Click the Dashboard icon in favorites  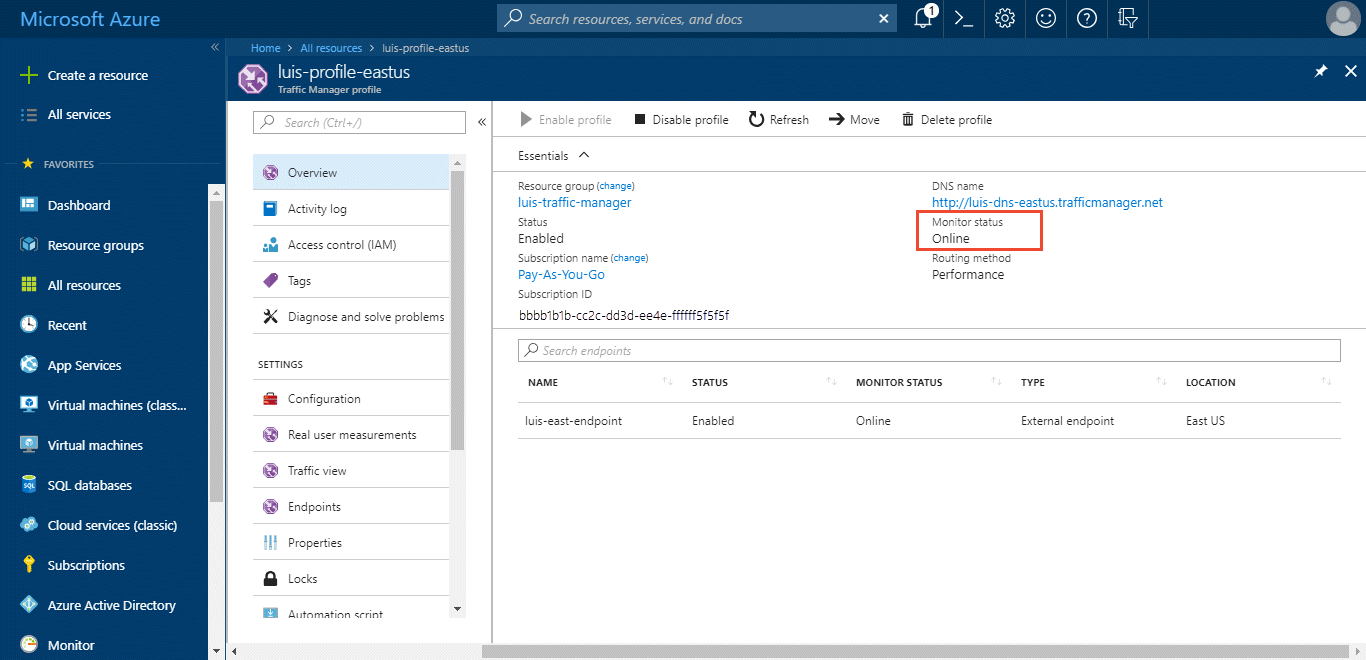pos(29,205)
